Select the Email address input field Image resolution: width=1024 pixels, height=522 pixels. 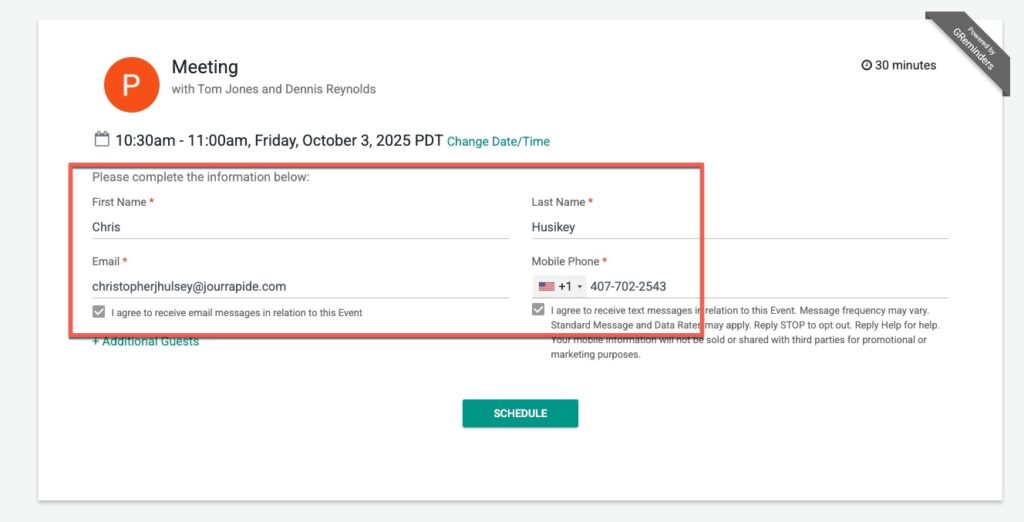(300, 286)
